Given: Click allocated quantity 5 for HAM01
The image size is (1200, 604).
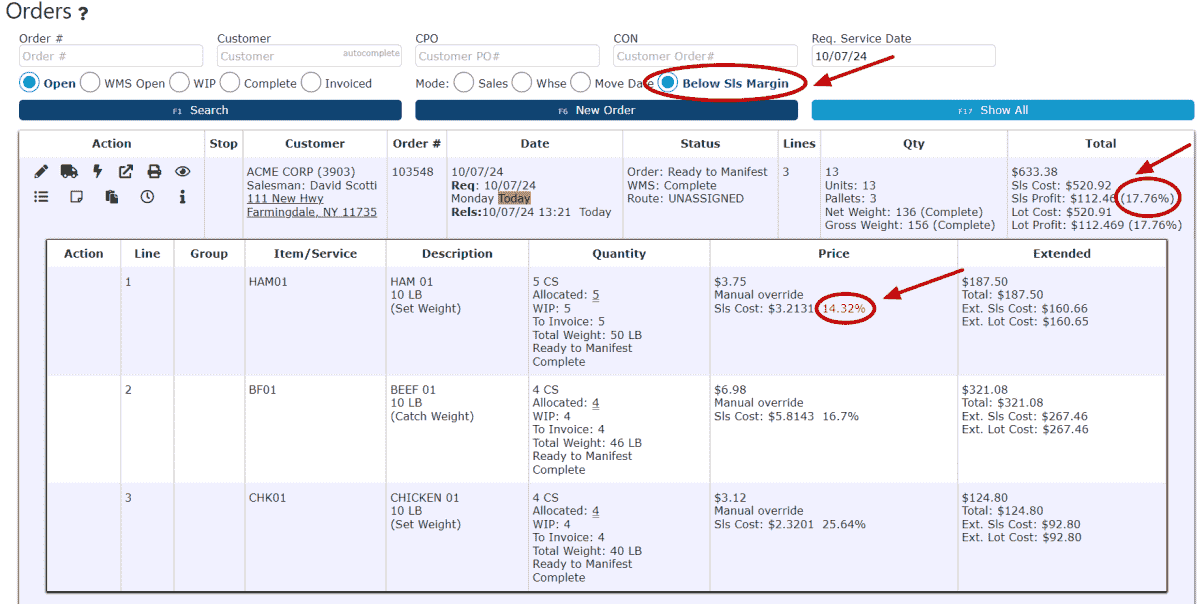Looking at the screenshot, I should (596, 295).
